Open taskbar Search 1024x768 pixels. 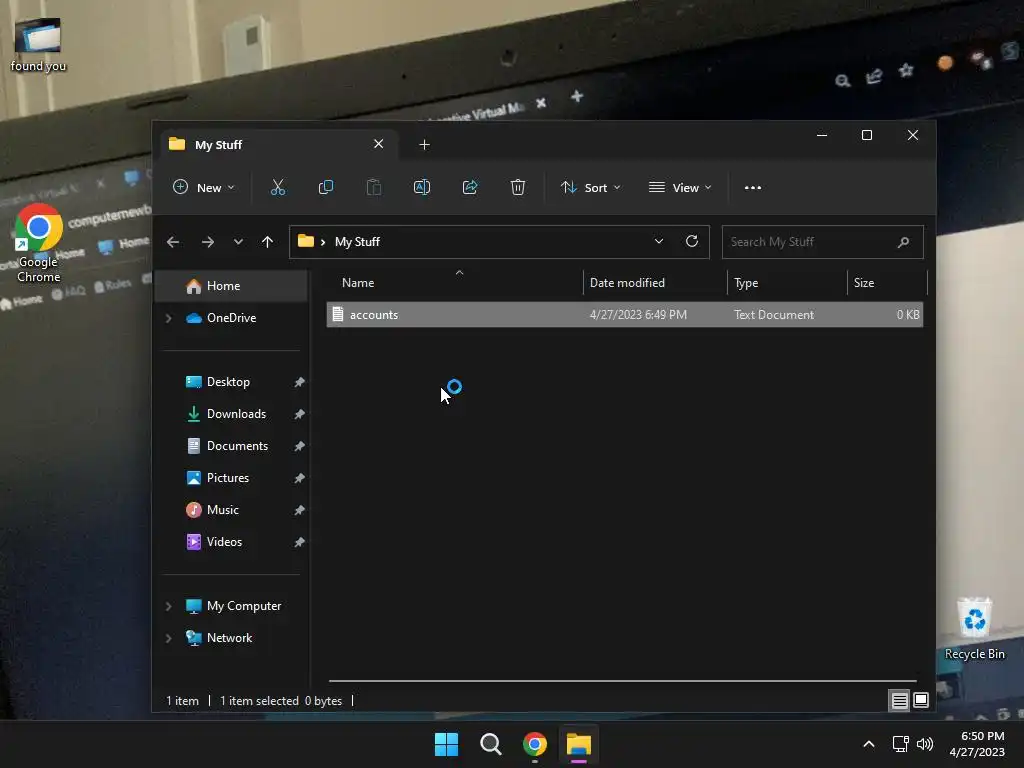[490, 744]
